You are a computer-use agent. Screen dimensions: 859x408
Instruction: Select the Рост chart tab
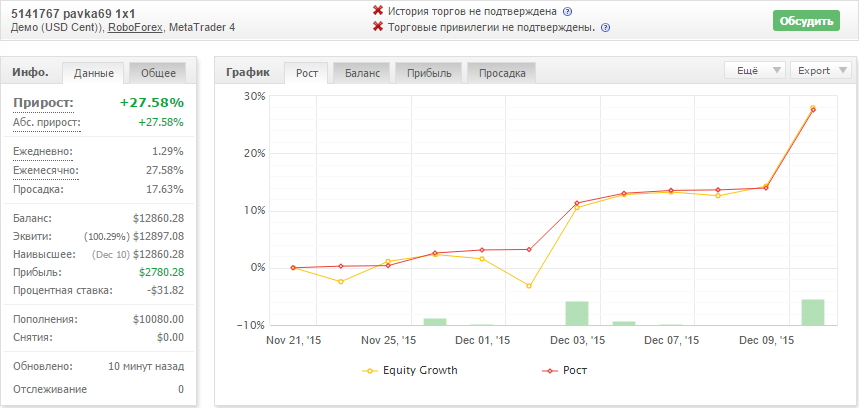(x=307, y=73)
